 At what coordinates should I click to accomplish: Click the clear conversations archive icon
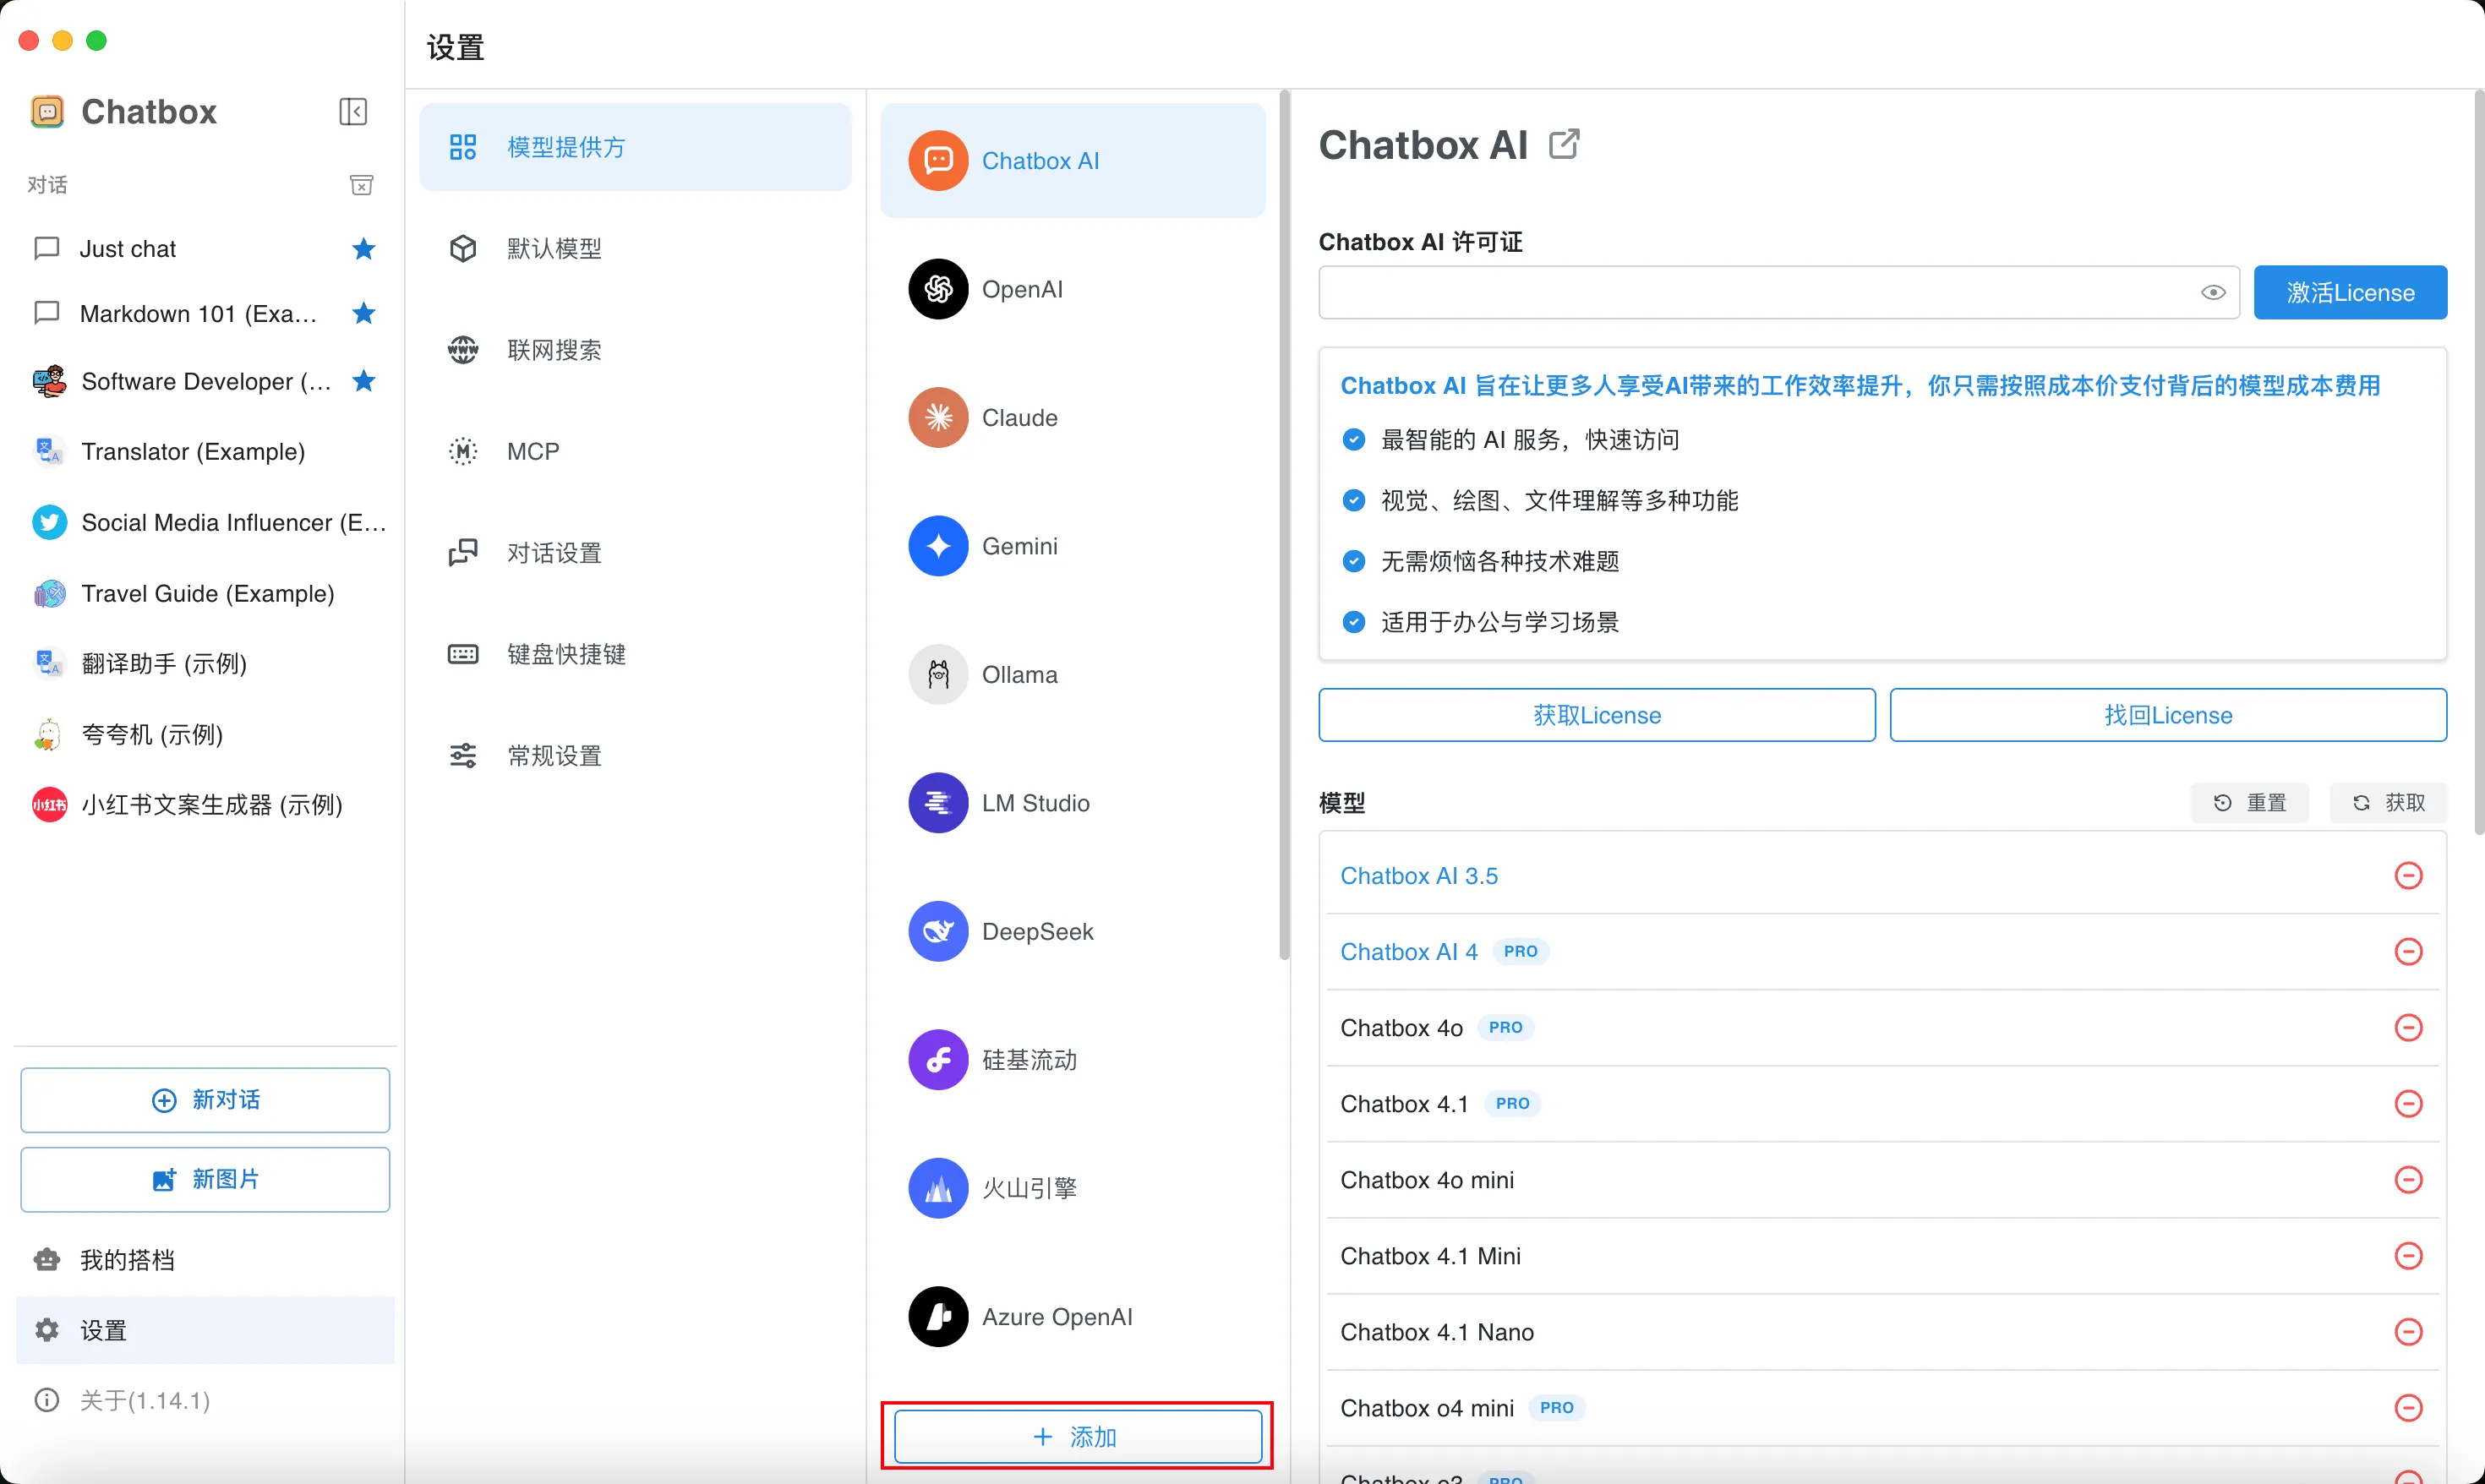click(x=361, y=185)
